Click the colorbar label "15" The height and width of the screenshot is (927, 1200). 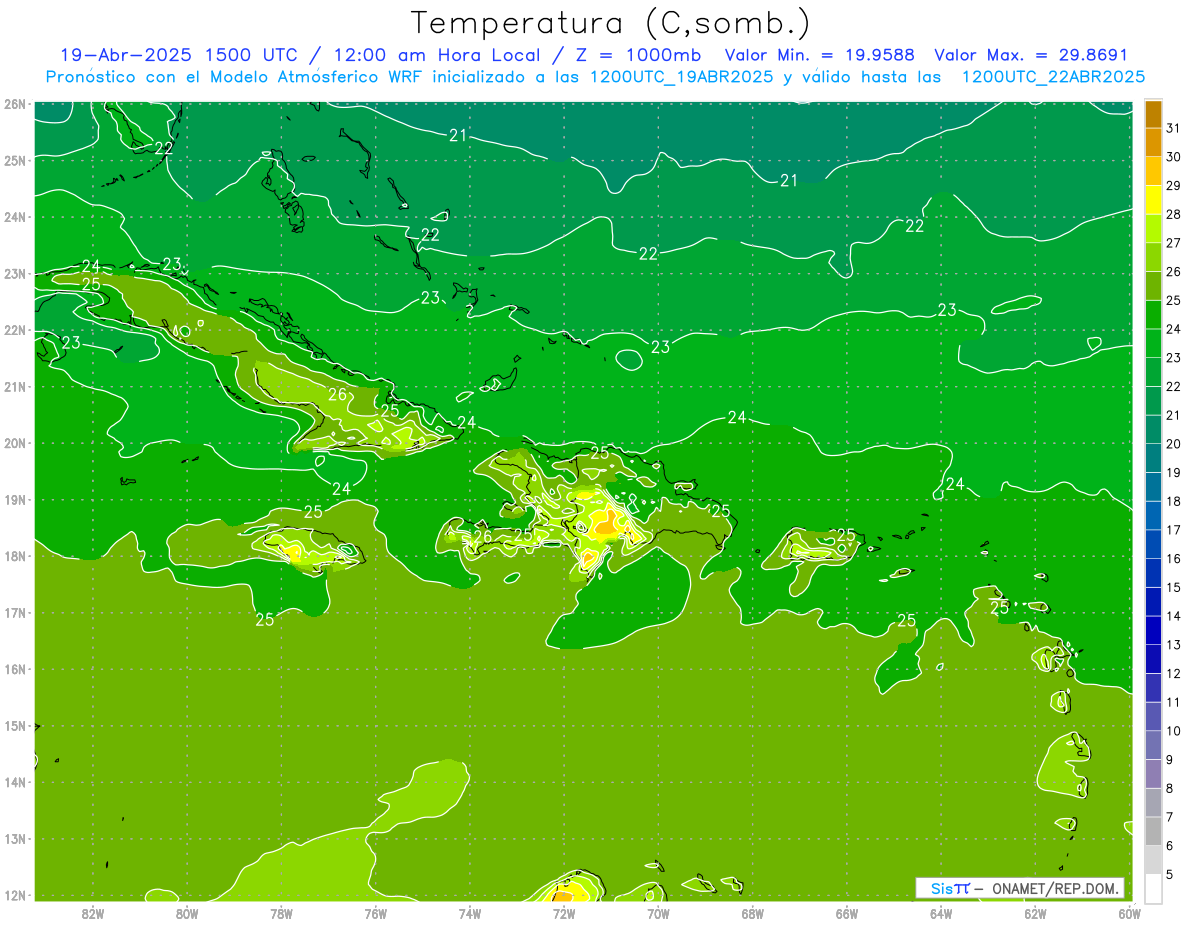[x=1173, y=588]
